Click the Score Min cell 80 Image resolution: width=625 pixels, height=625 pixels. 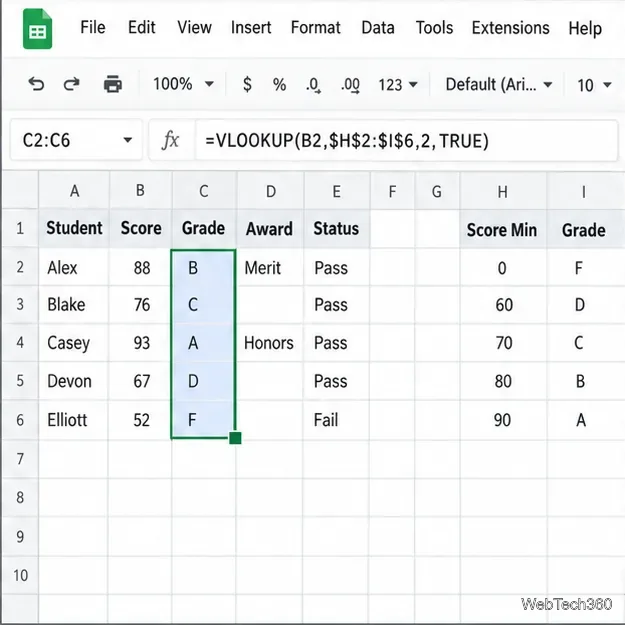(503, 381)
